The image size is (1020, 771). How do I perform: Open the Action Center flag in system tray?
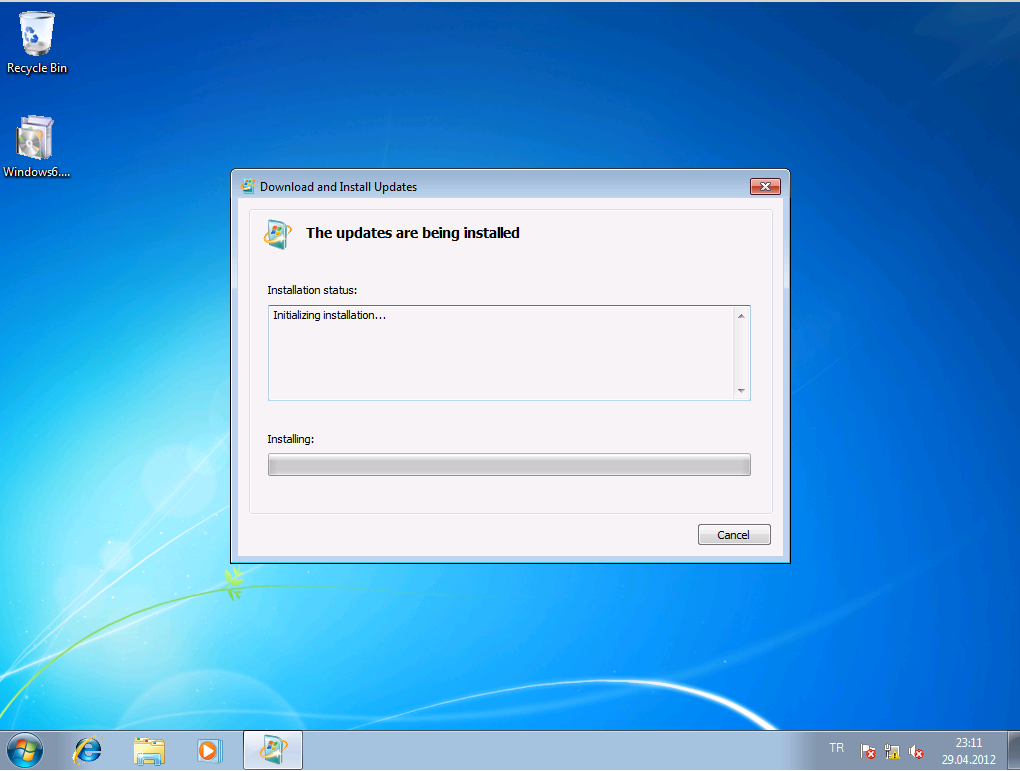coord(866,750)
